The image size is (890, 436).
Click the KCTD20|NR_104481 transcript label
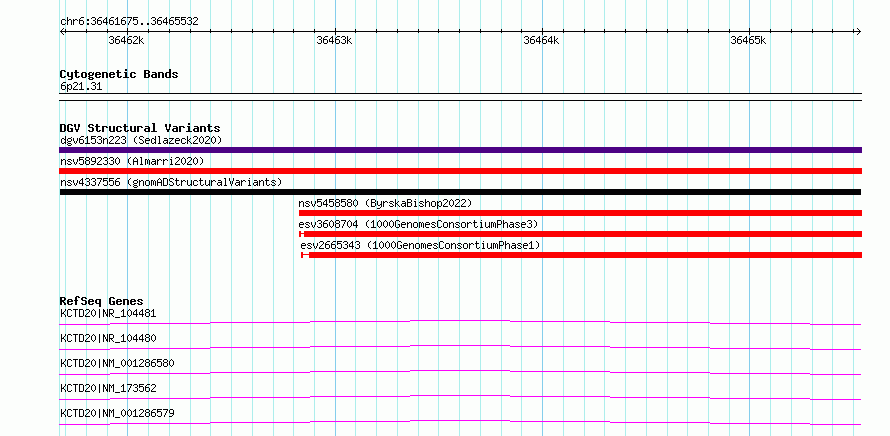point(108,313)
